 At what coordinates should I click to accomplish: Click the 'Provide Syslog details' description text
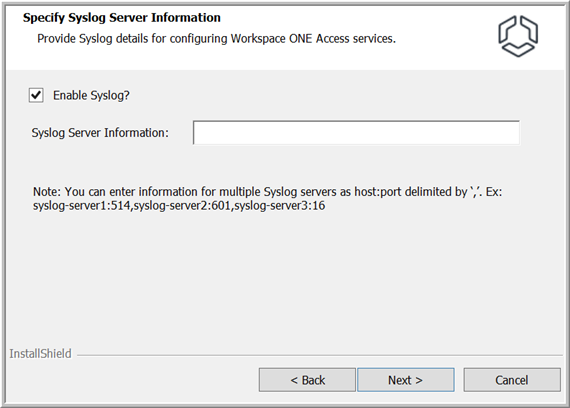point(216,39)
